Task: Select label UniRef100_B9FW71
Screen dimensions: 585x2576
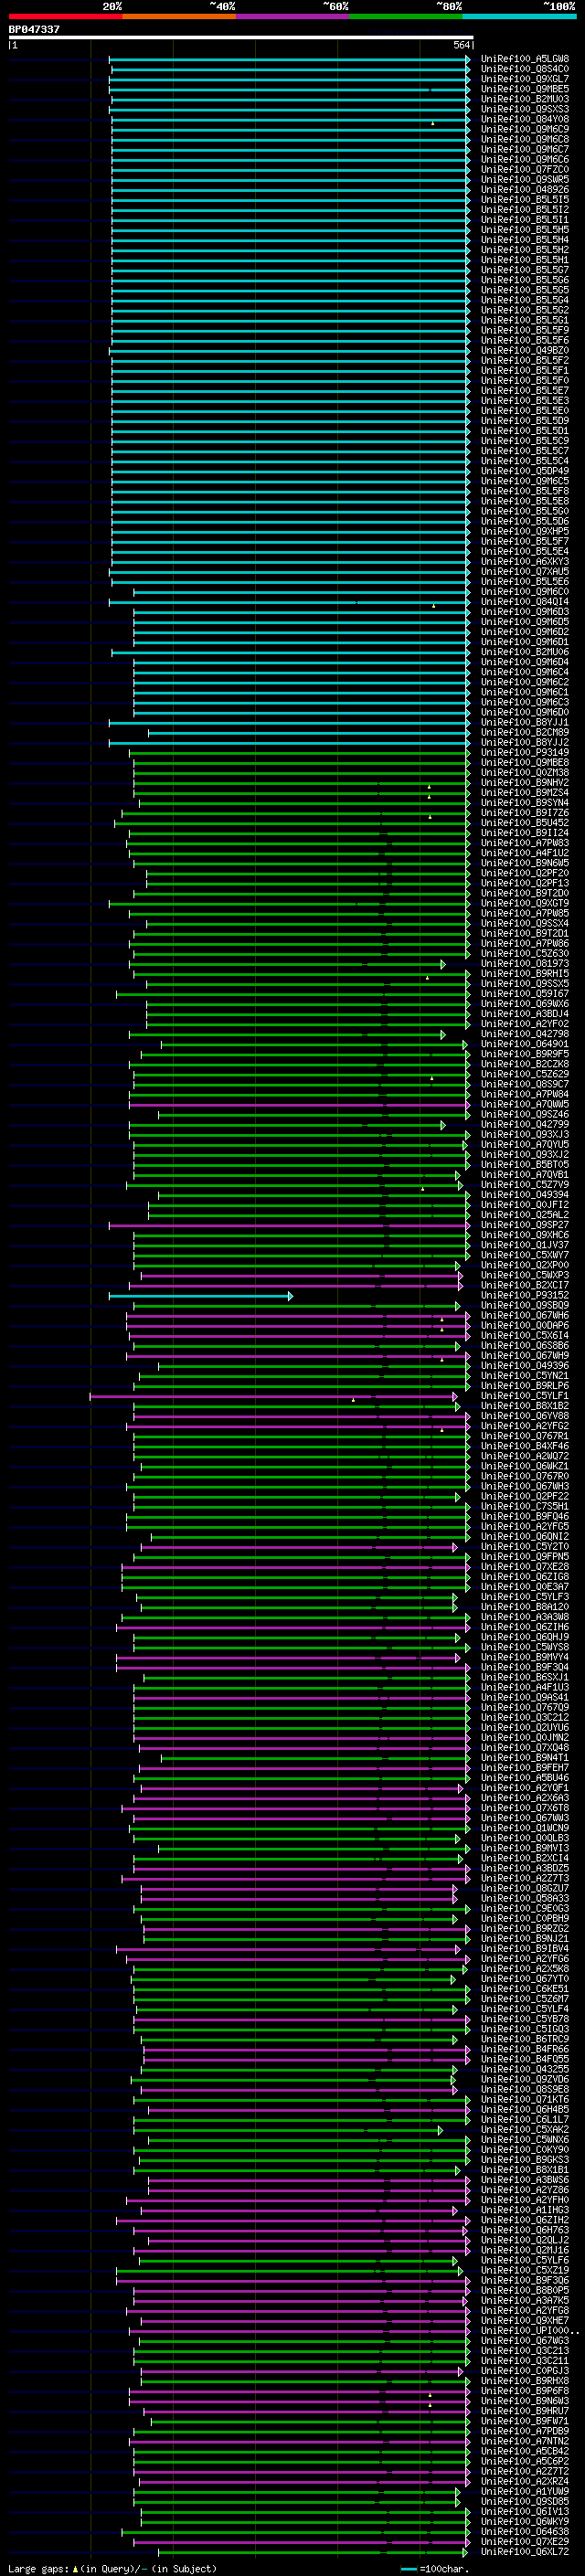Action: pyautogui.click(x=525, y=2420)
